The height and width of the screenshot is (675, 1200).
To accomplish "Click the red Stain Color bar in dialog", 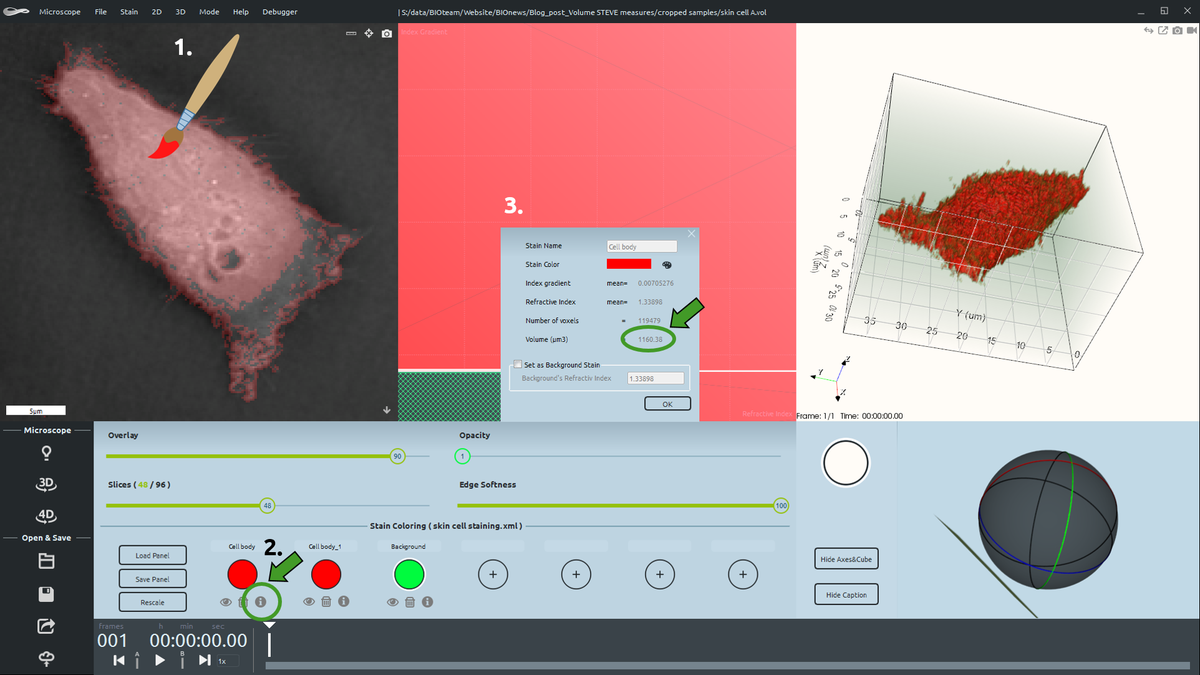I will point(629,264).
